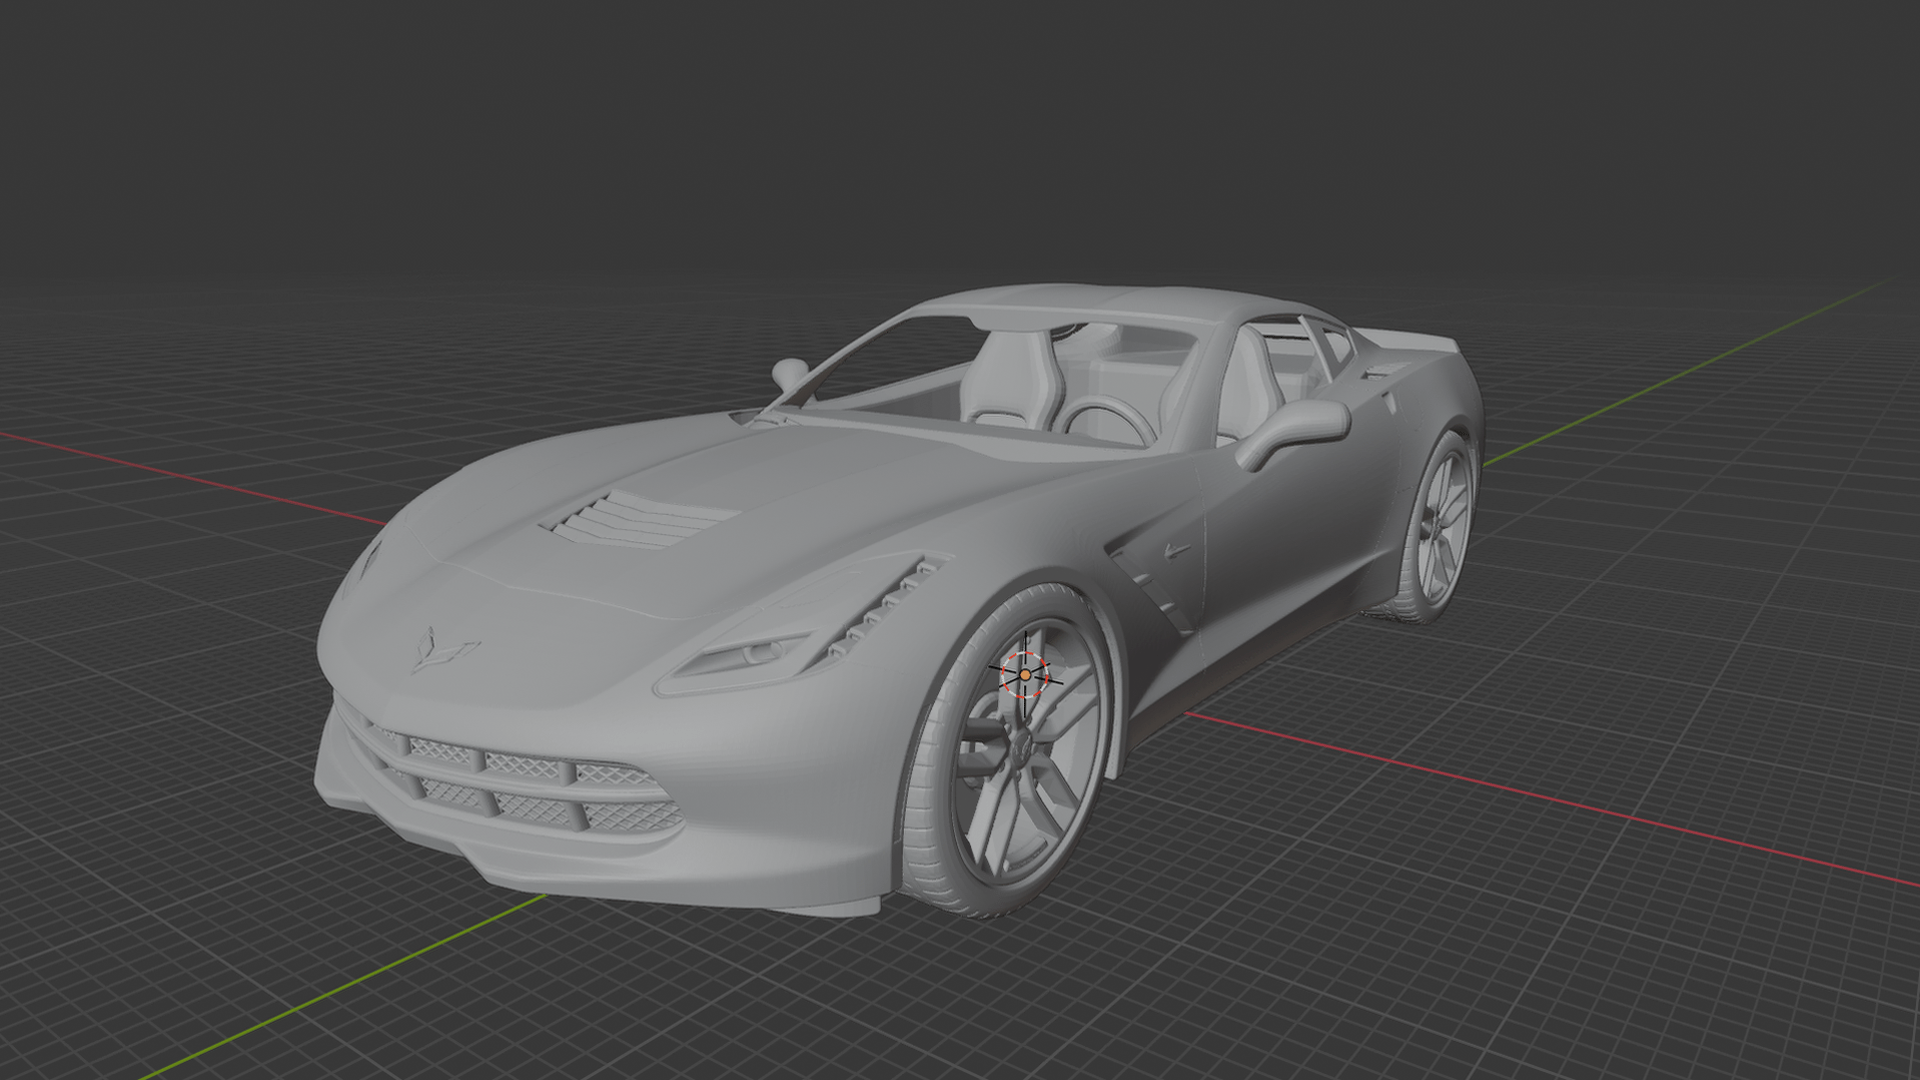
Task: Click the 3D cursor on the front wheel
Action: click(x=1025, y=676)
